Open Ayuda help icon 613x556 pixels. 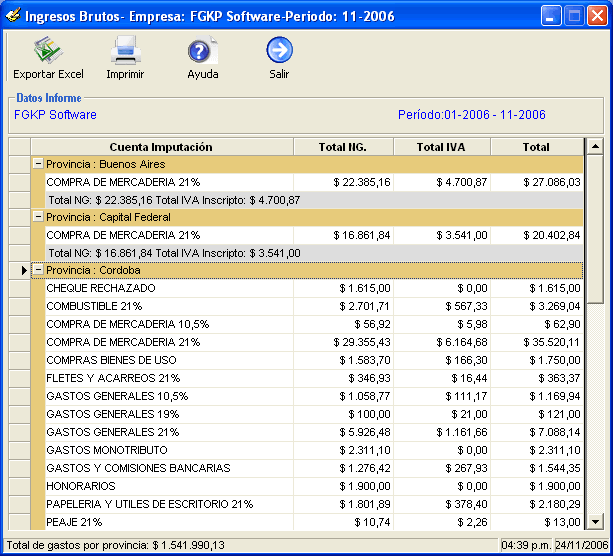coord(202,50)
